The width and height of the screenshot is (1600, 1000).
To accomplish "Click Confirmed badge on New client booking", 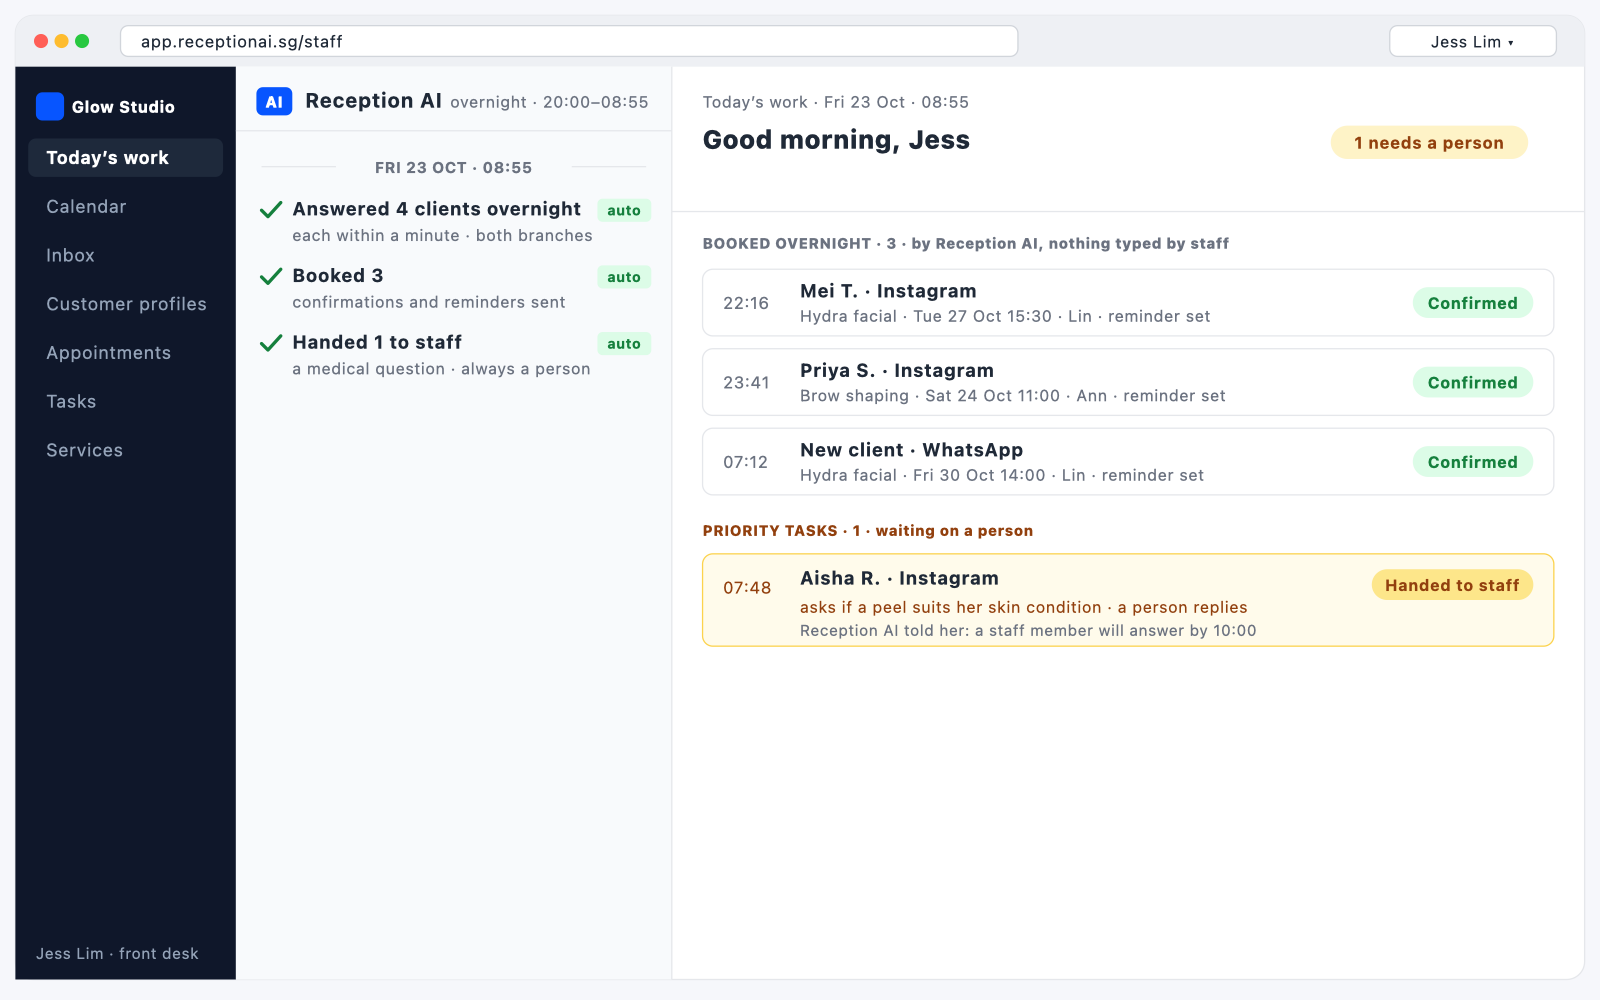I will click(1472, 462).
